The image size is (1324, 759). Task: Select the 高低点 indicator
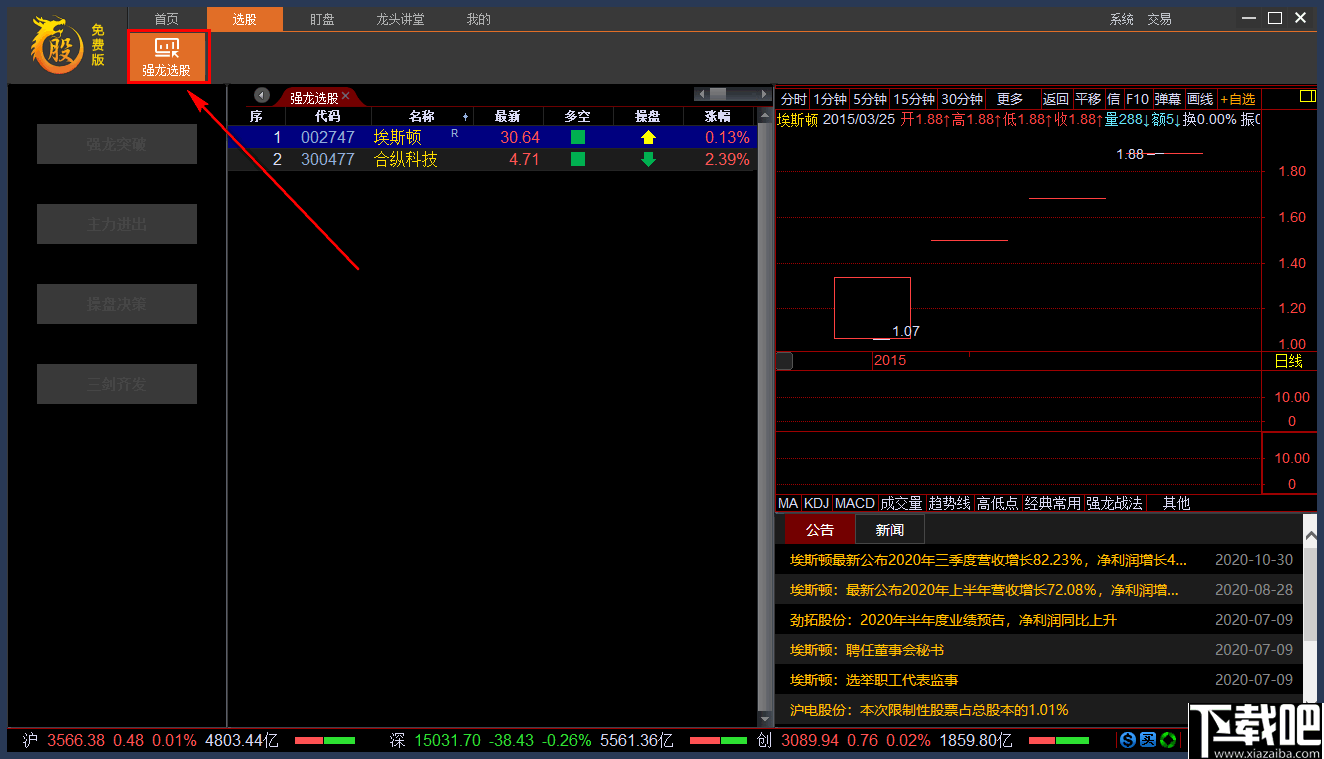tap(997, 503)
